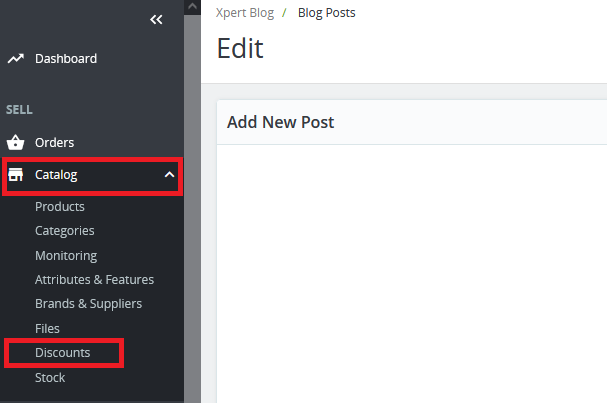Image resolution: width=607 pixels, height=403 pixels.
Task: Open the Discounts page
Action: point(62,353)
